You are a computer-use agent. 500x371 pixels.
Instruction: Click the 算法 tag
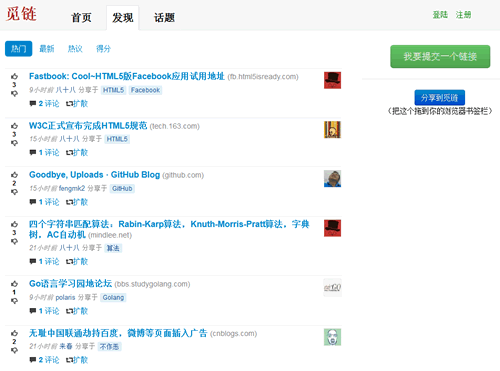coord(113,248)
